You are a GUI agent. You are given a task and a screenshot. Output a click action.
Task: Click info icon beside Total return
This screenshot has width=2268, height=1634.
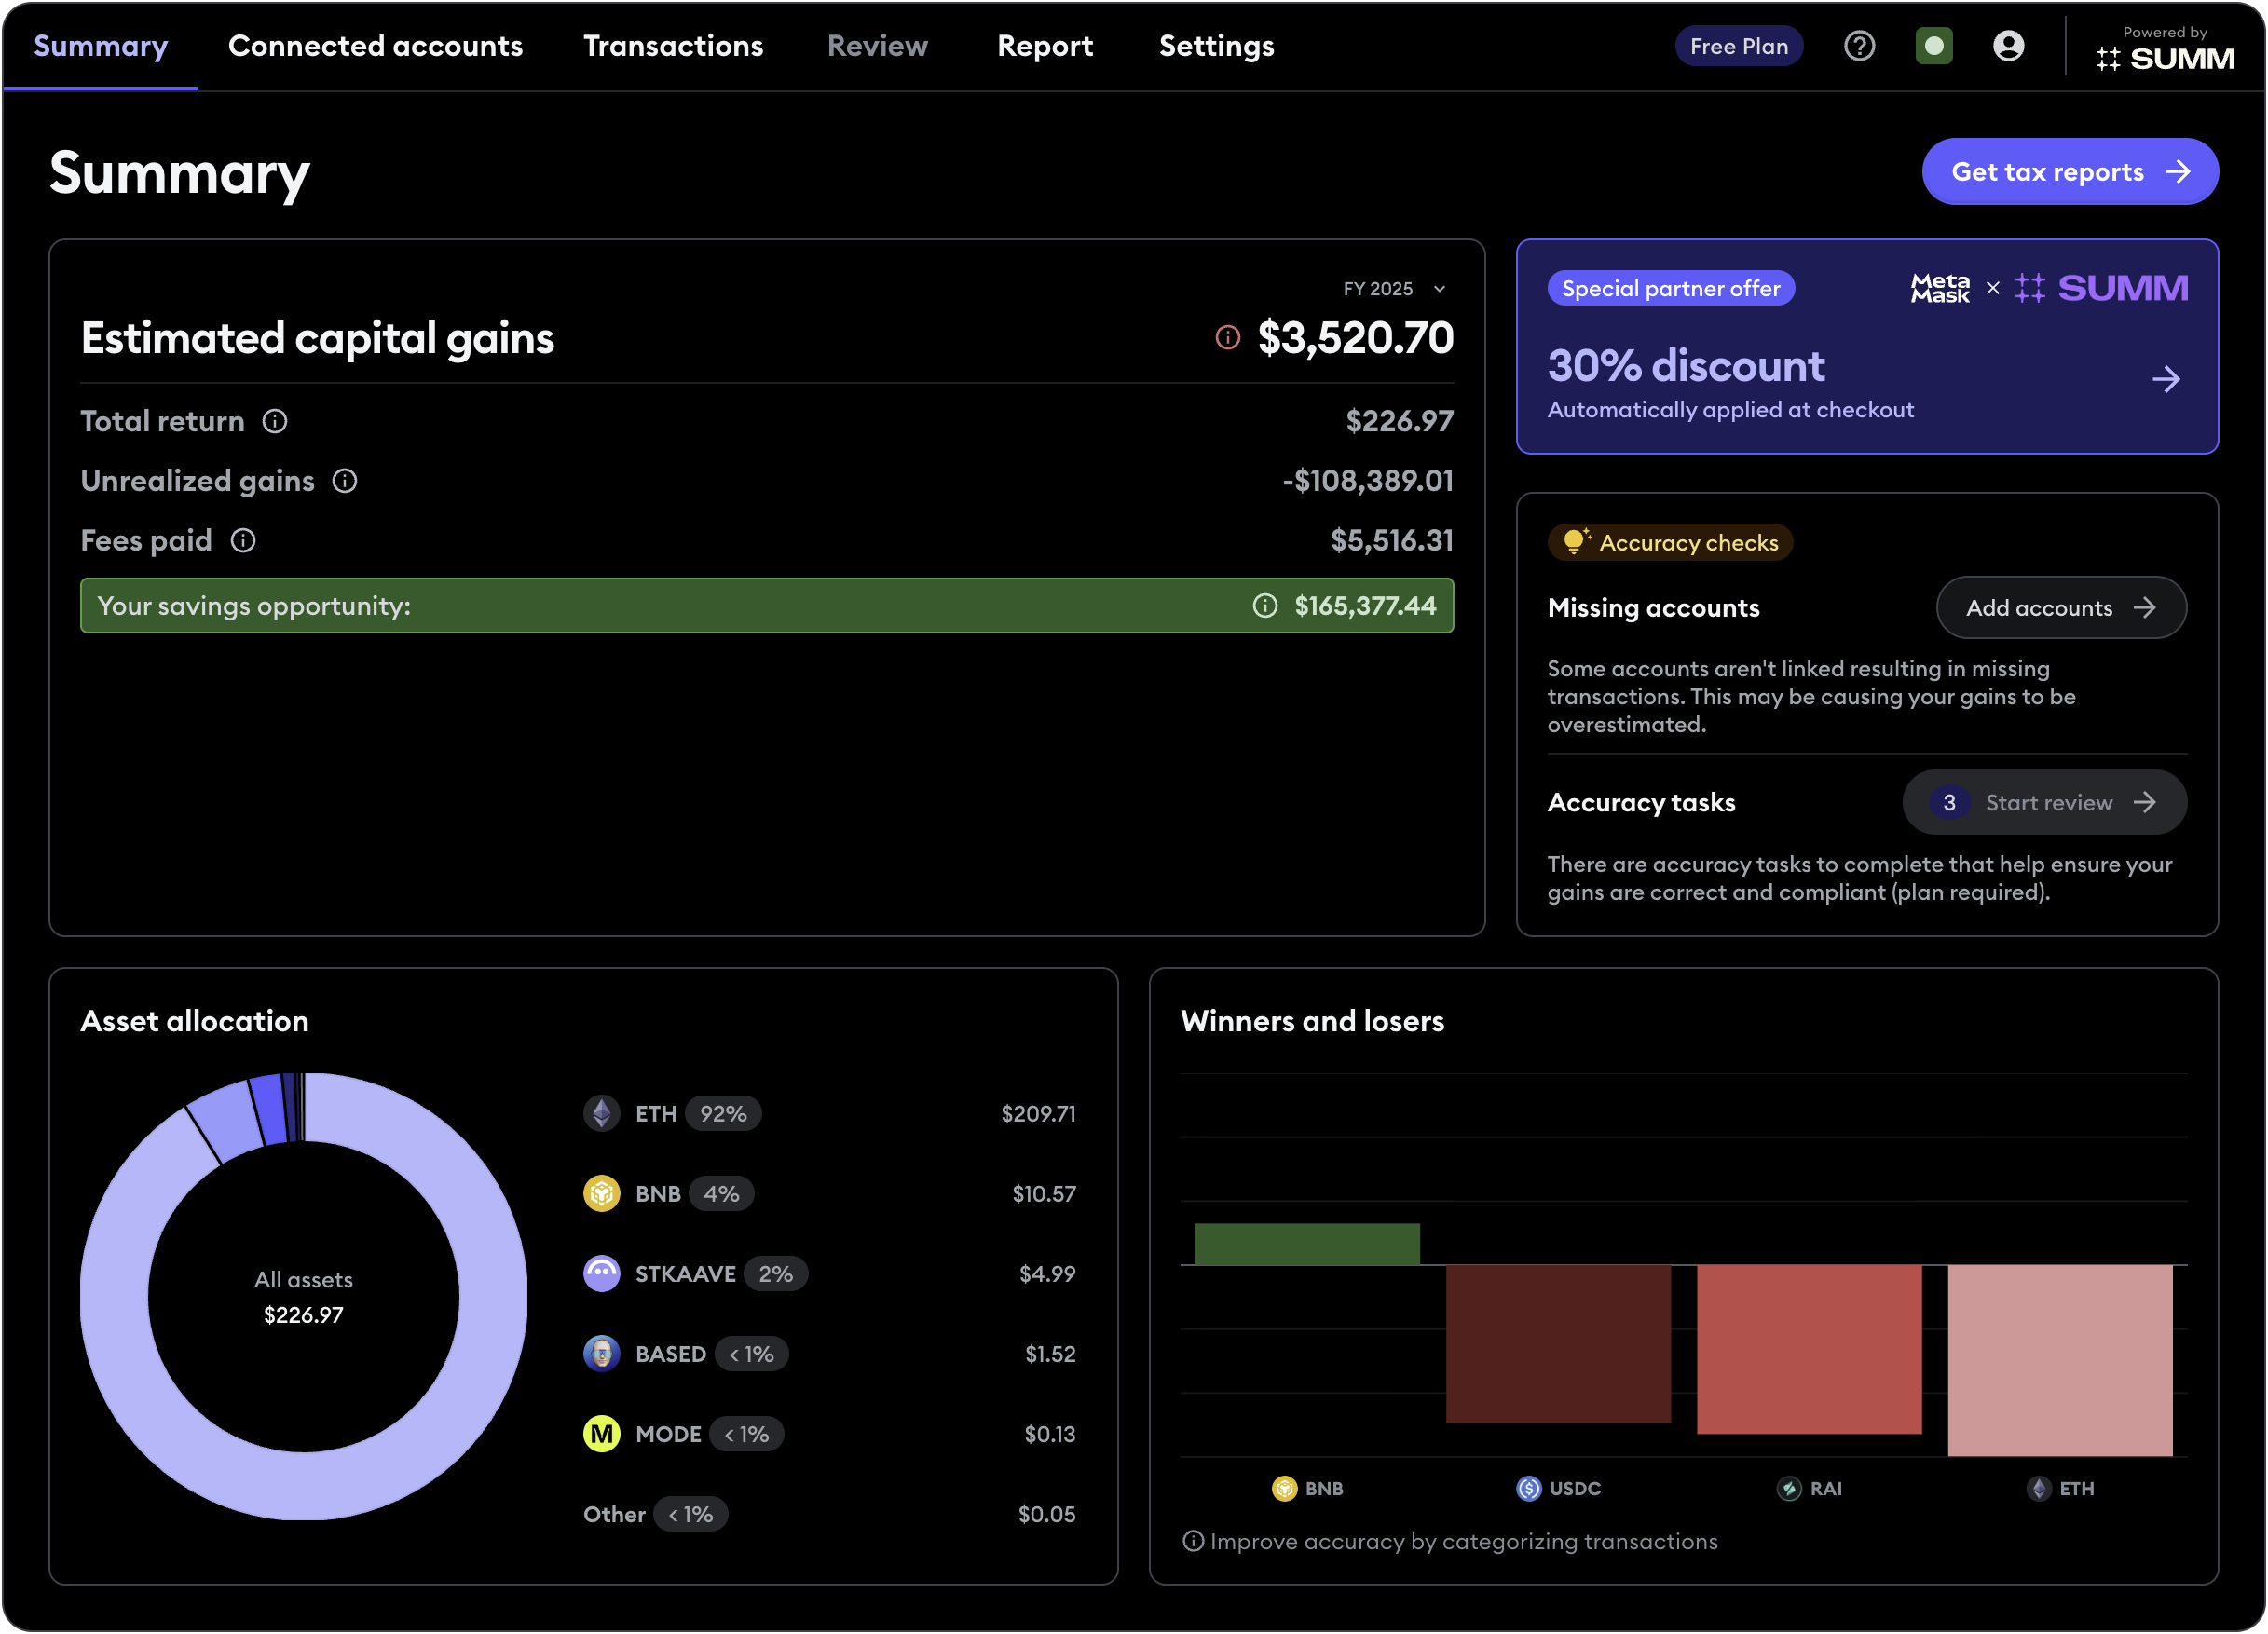click(275, 421)
